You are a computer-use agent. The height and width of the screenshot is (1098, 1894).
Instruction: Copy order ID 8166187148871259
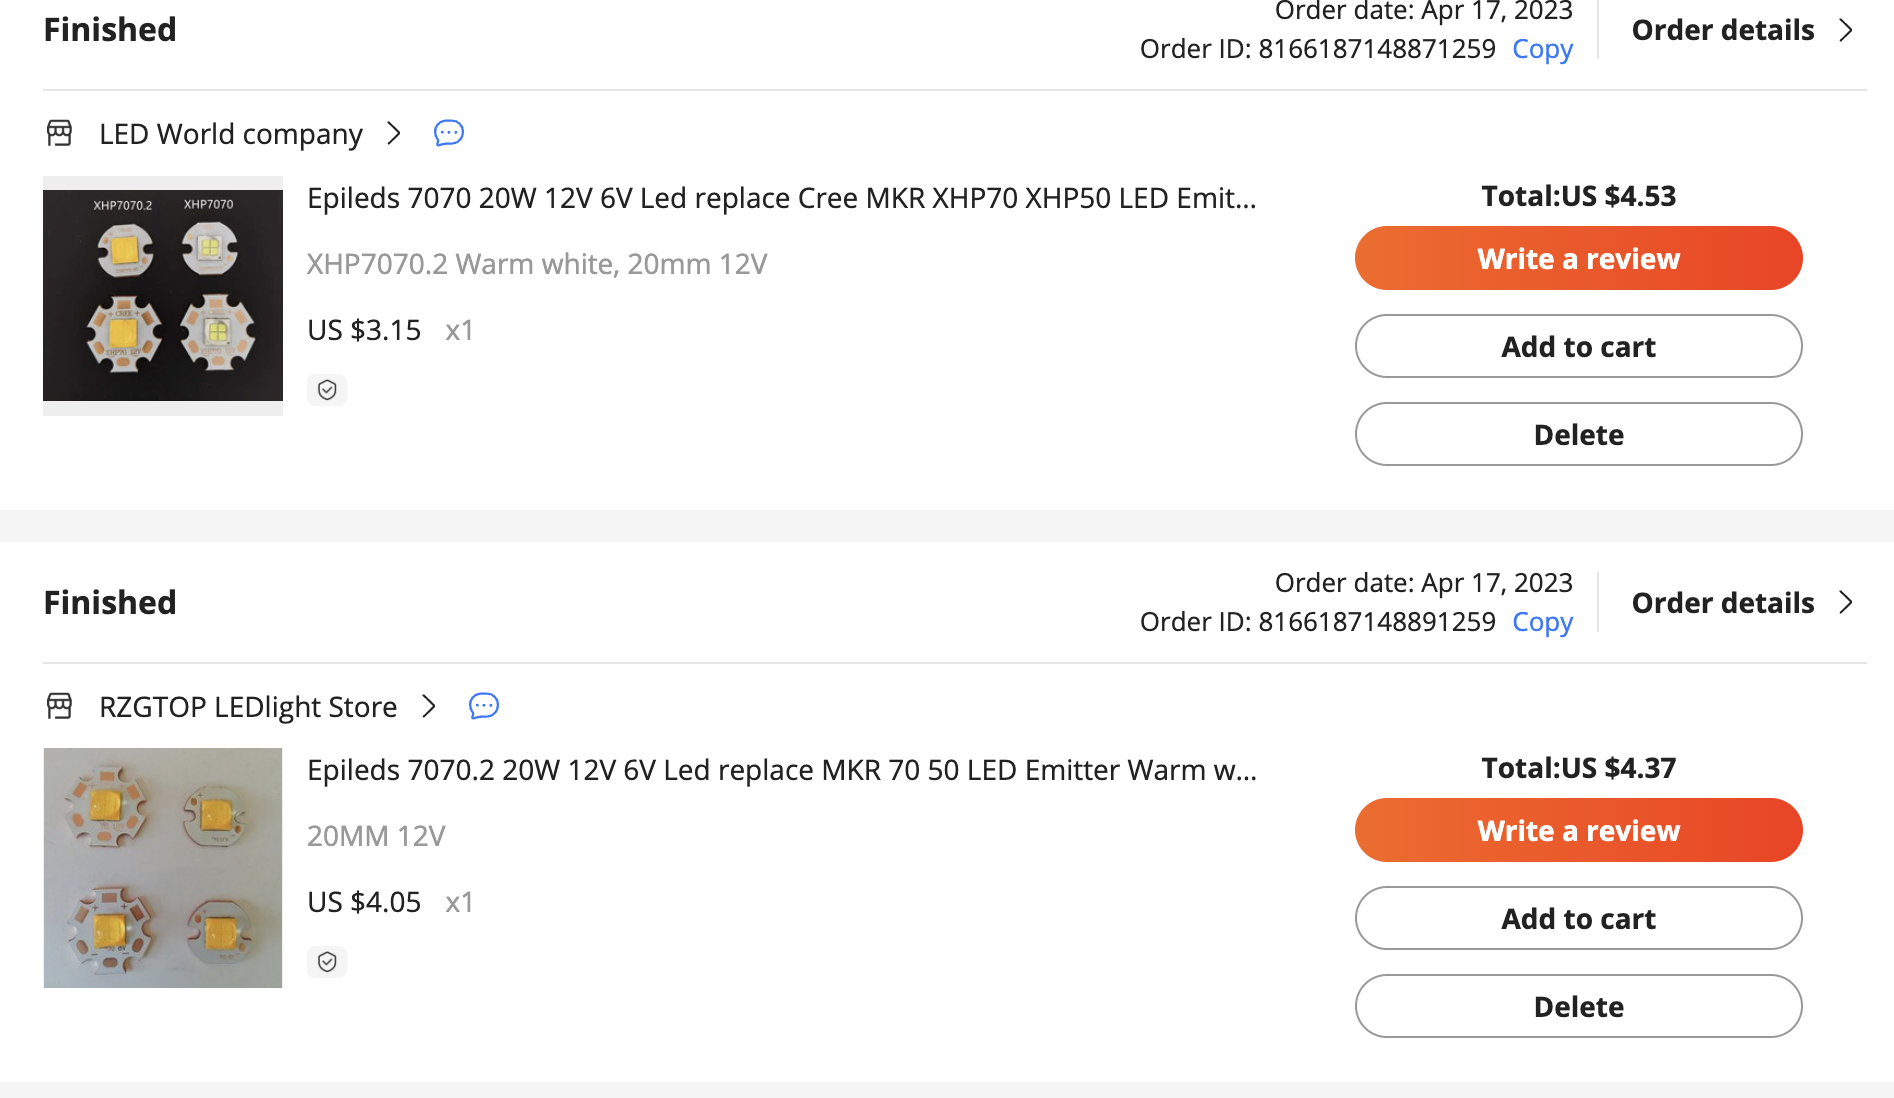click(1542, 49)
